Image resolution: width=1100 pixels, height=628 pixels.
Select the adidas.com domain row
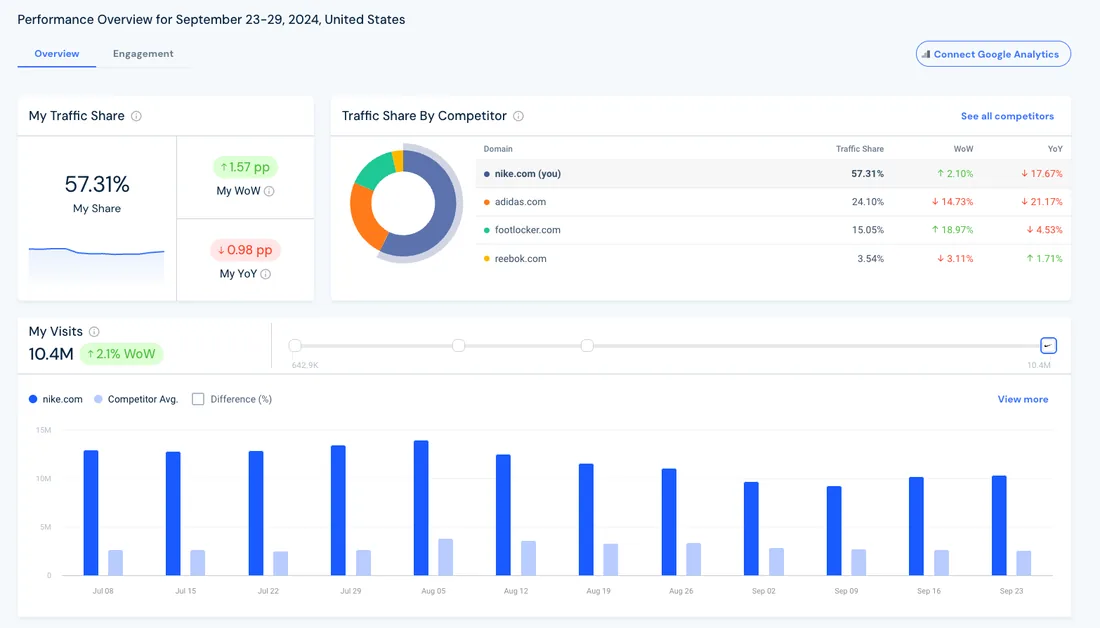click(x=773, y=202)
